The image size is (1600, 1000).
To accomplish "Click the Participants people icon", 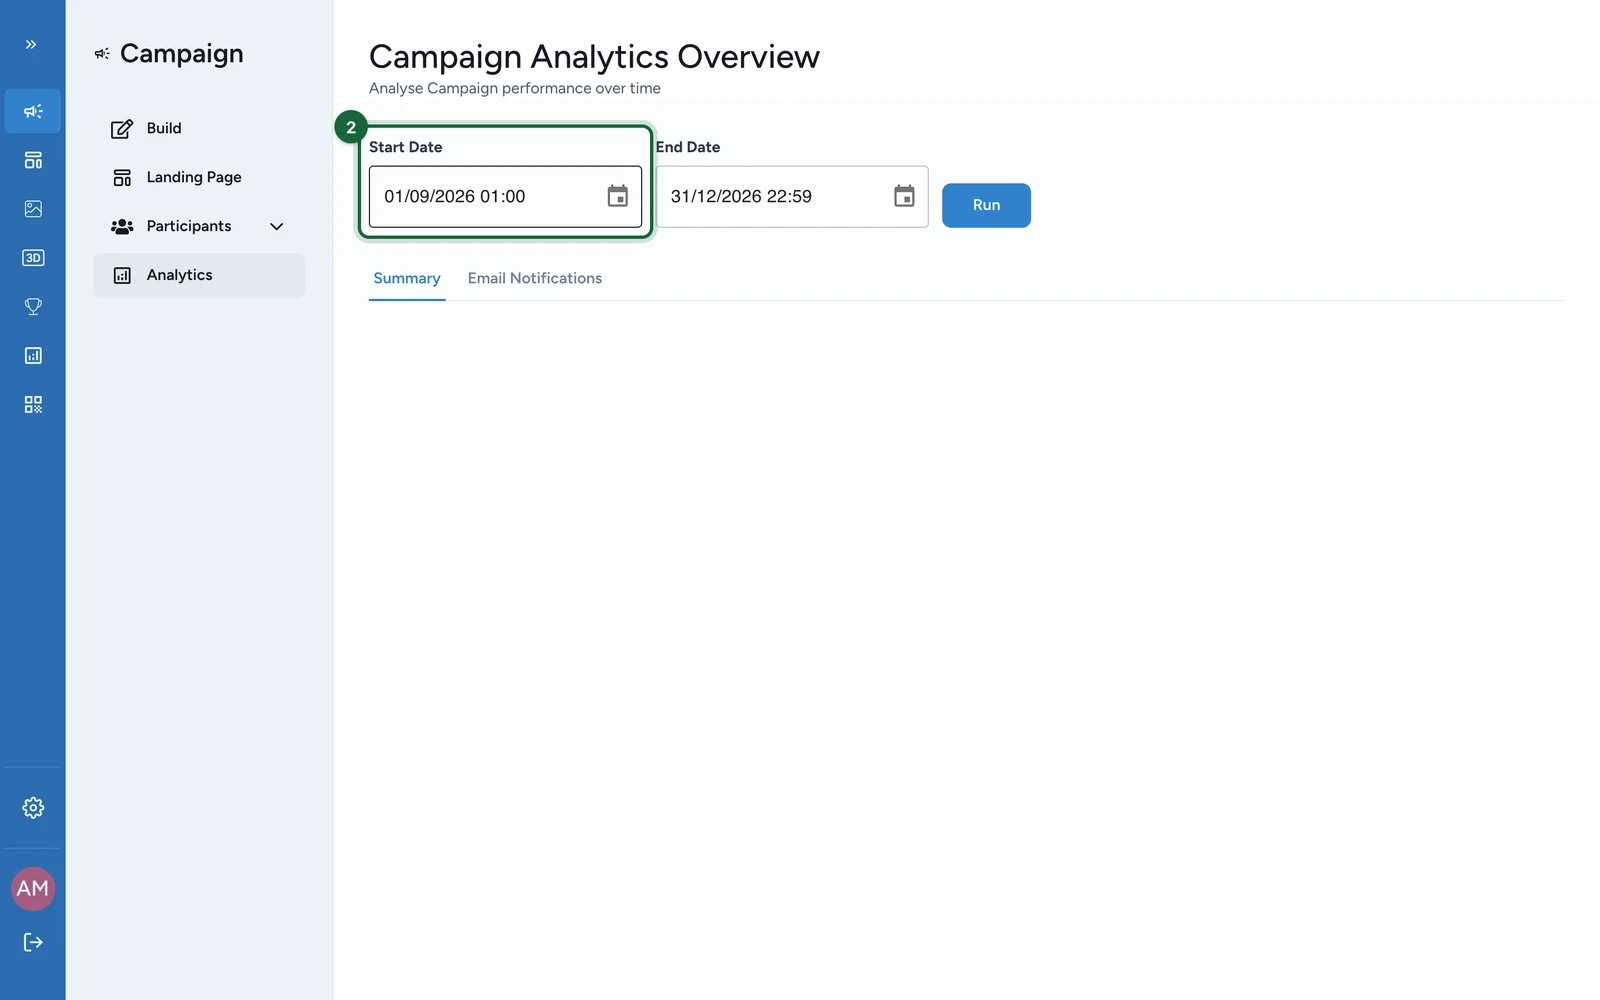I will pos(122,227).
